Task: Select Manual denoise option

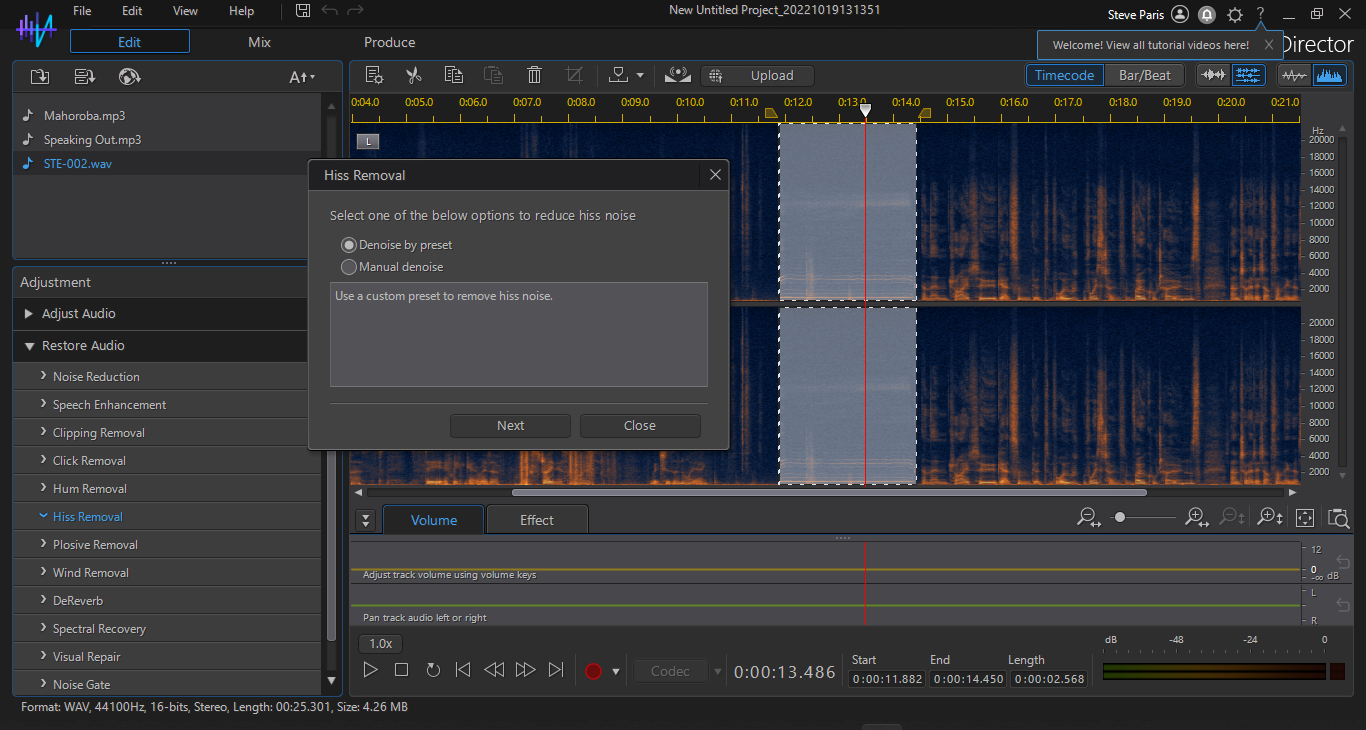Action: click(348, 267)
